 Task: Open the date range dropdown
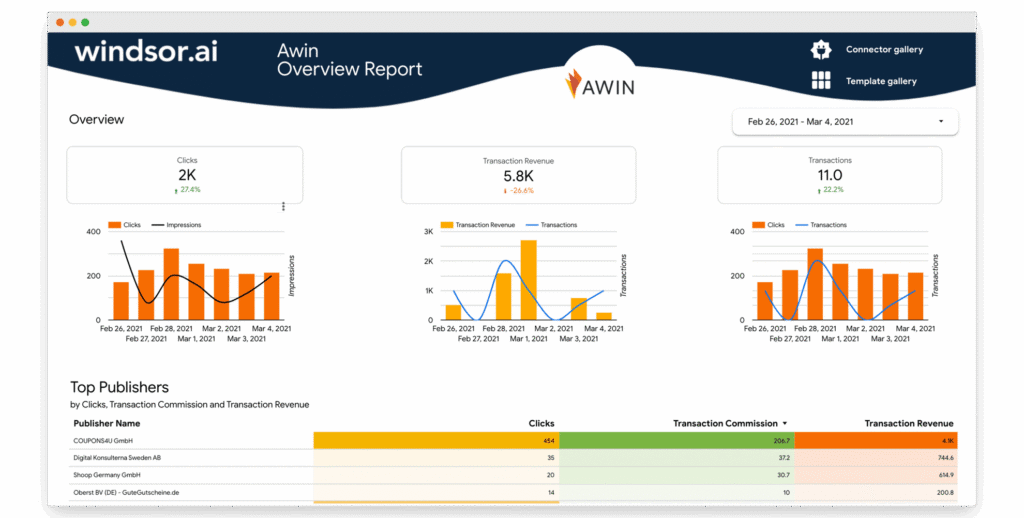(x=845, y=122)
